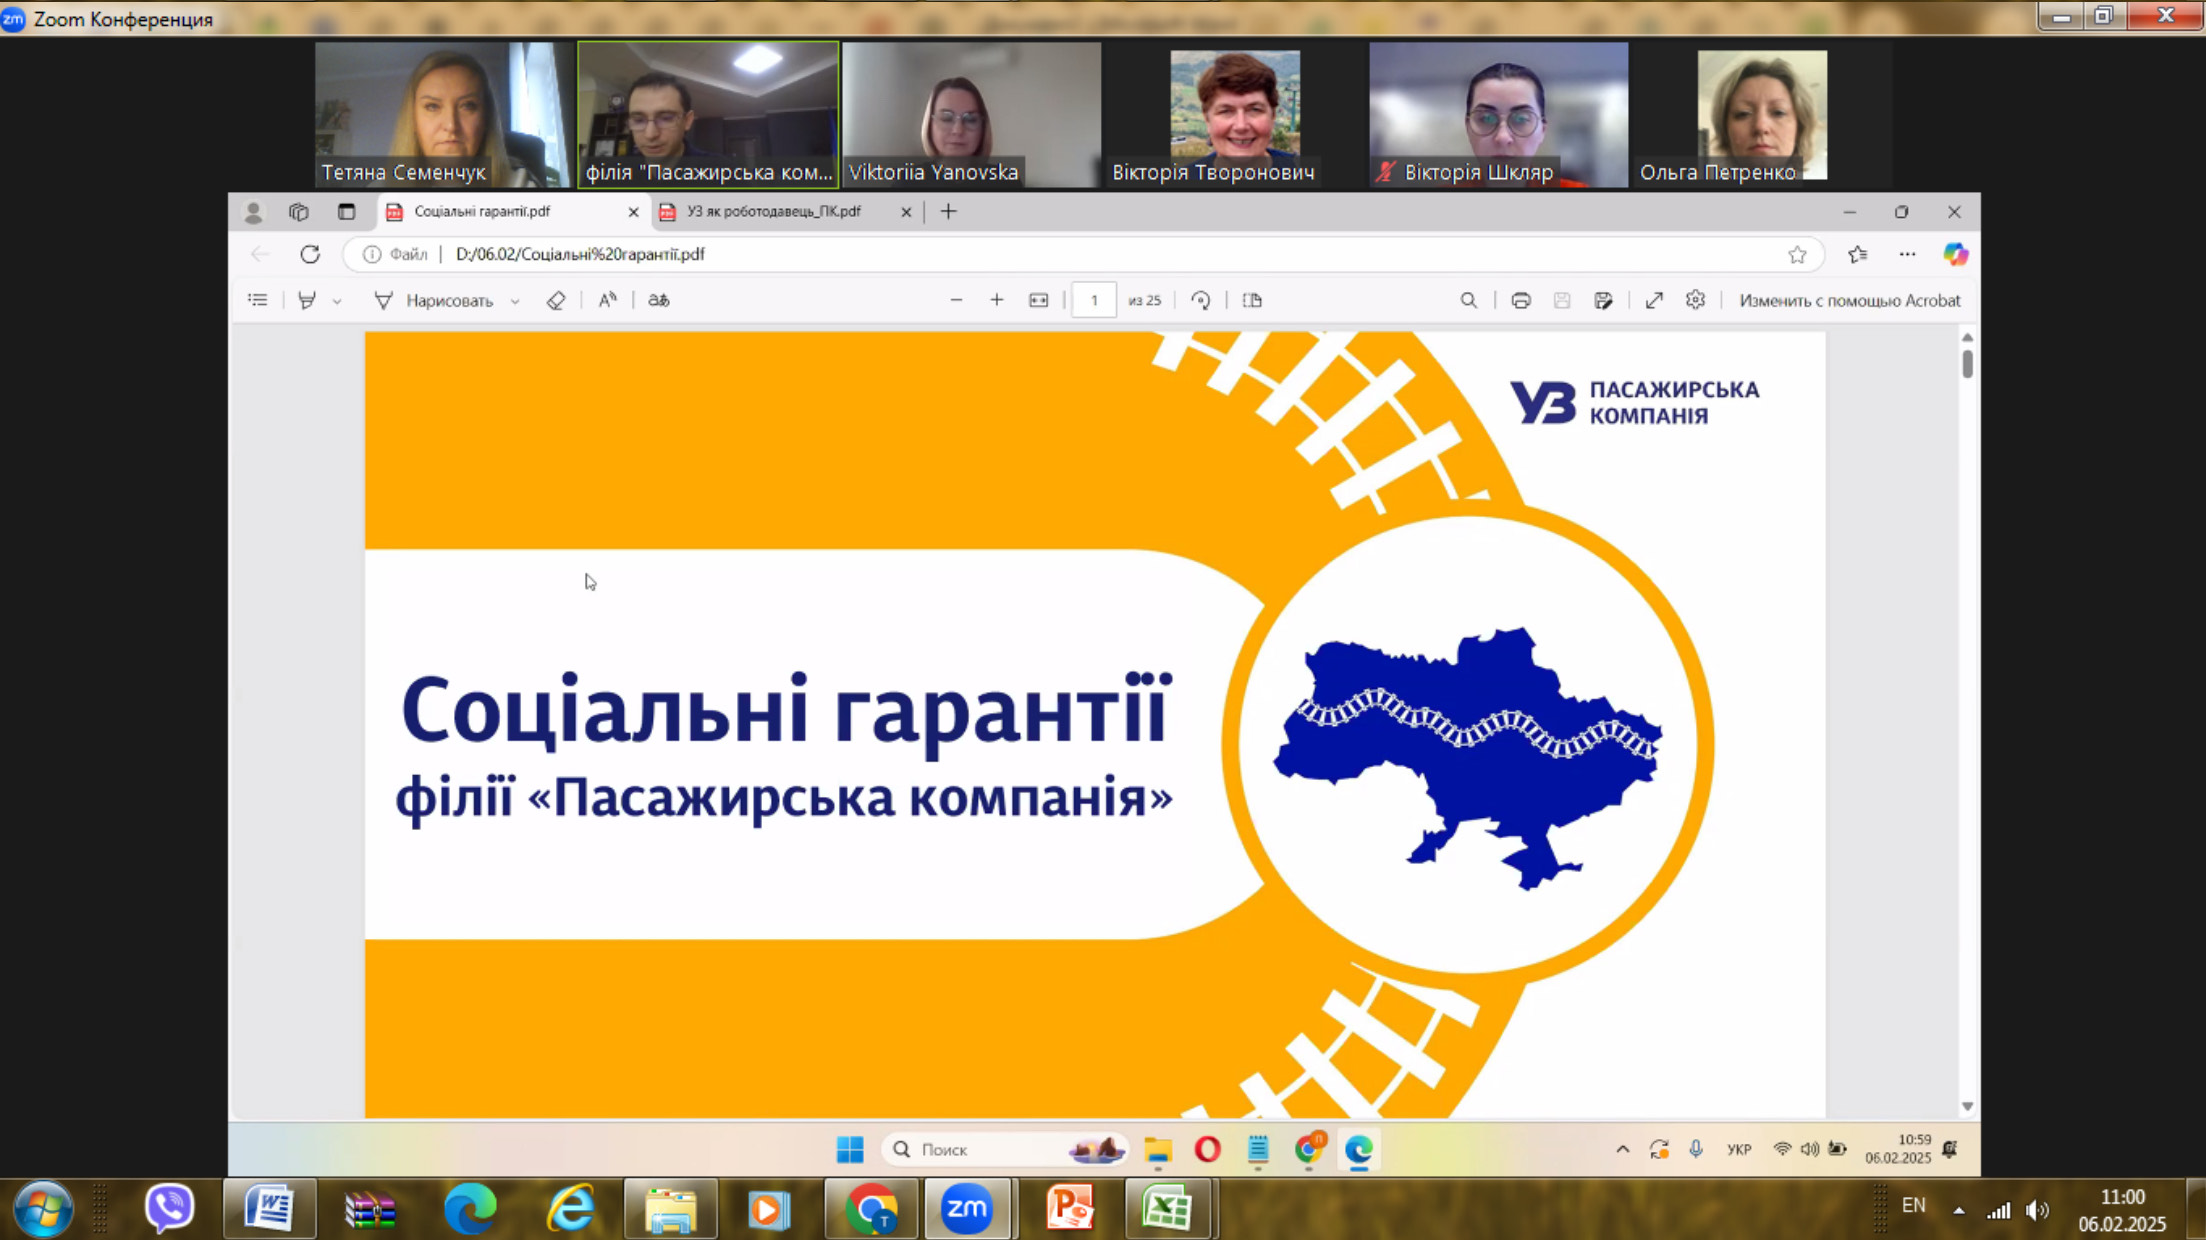
Task: Close the УЗ як роботодавець_ПК.pdf tab
Action: [906, 212]
